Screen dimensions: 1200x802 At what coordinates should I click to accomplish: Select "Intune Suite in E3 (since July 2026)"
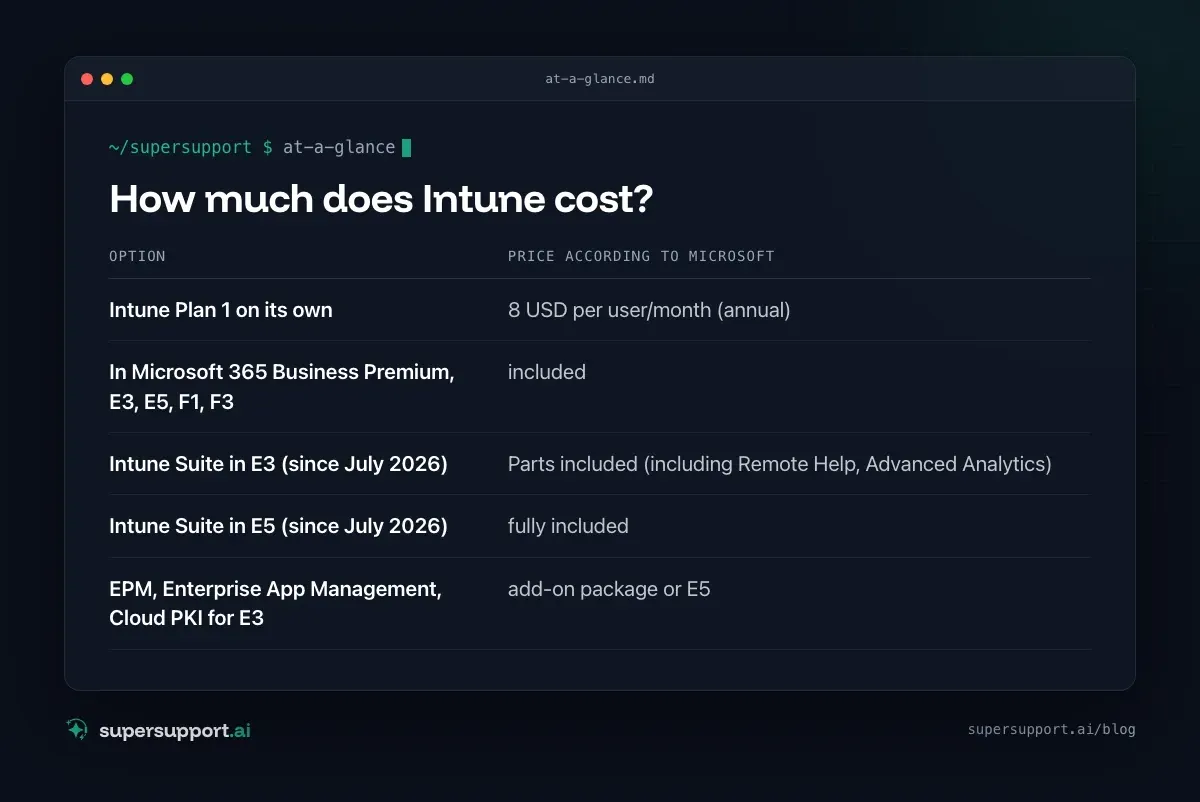click(278, 464)
